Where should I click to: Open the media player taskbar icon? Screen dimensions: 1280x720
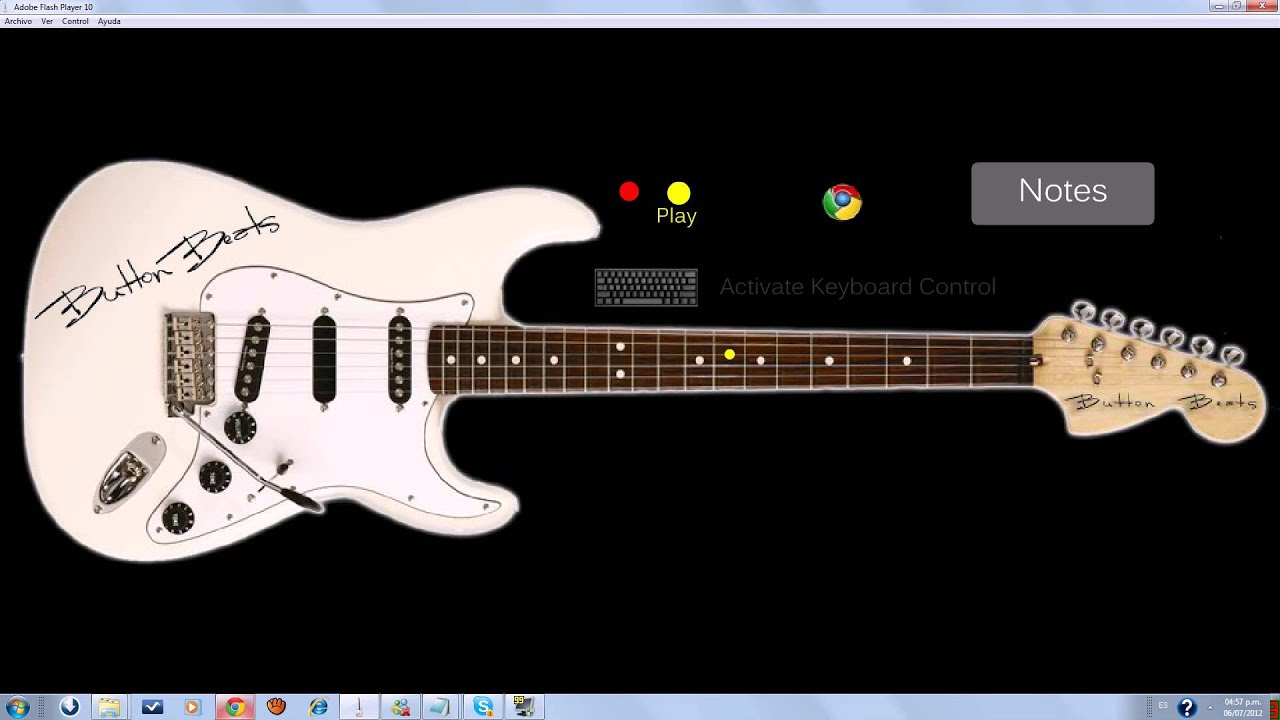point(192,707)
